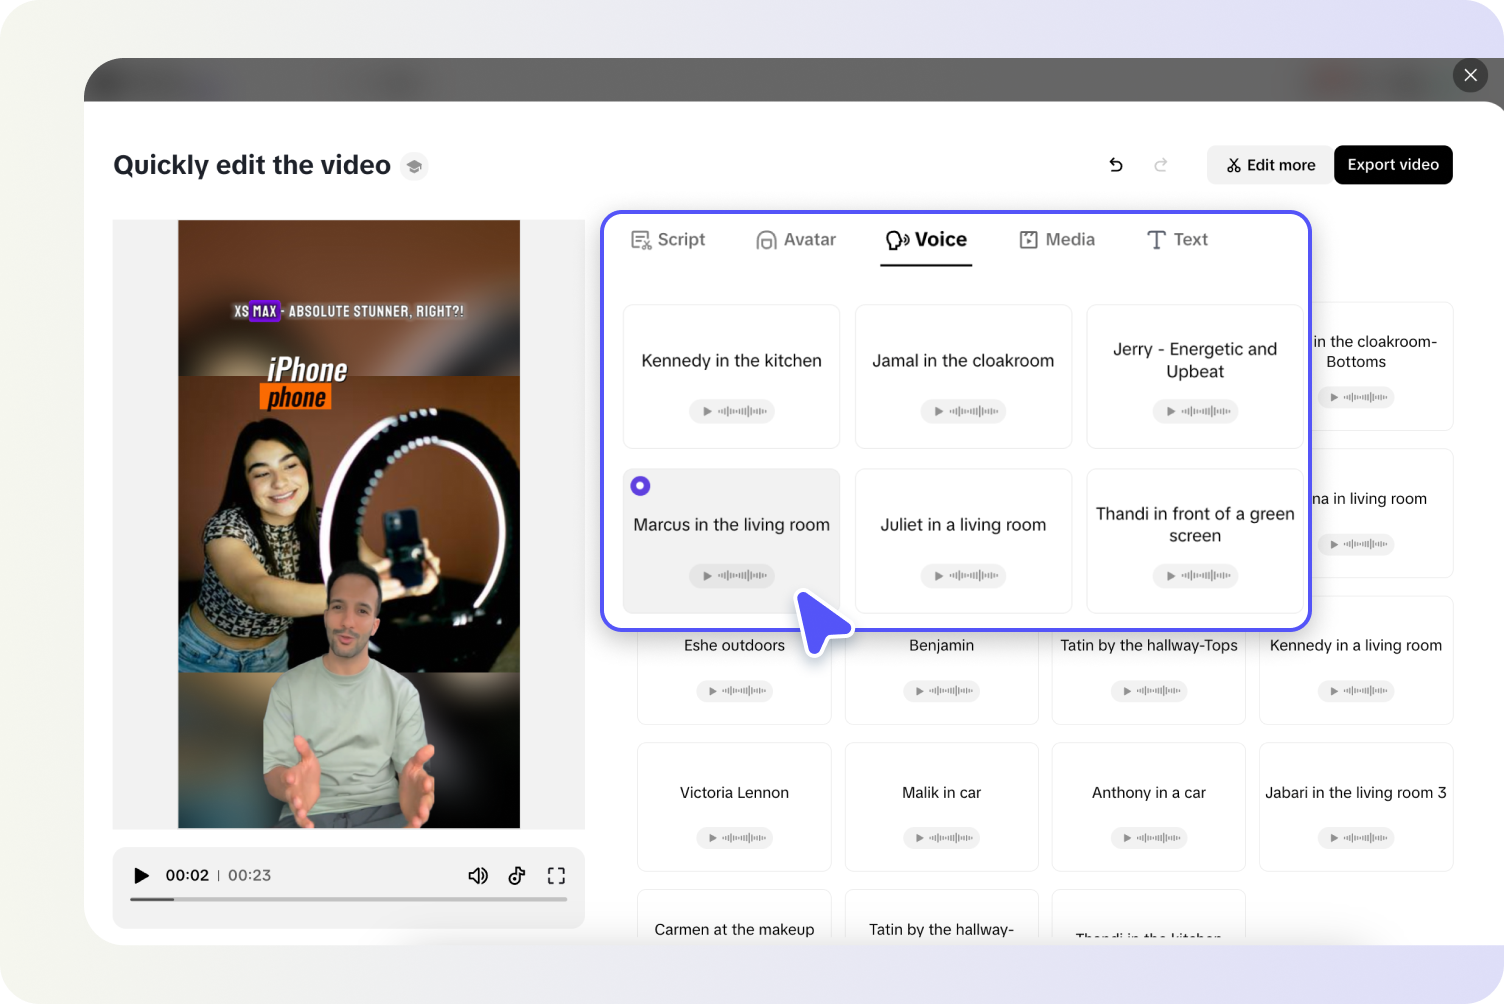
Task: Mute playback with the speaker icon
Action: tap(478, 875)
